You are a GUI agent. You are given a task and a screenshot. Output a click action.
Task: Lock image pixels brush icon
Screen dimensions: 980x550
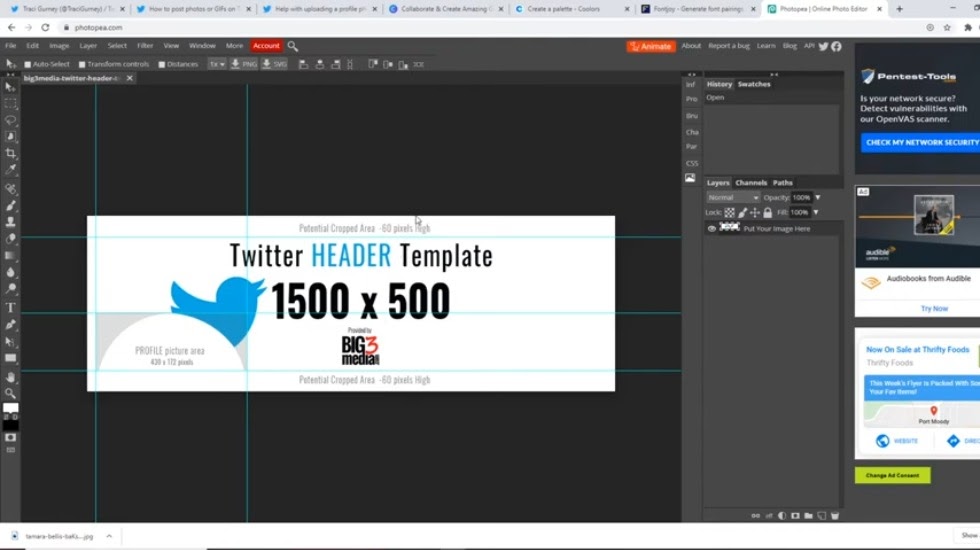(x=742, y=212)
